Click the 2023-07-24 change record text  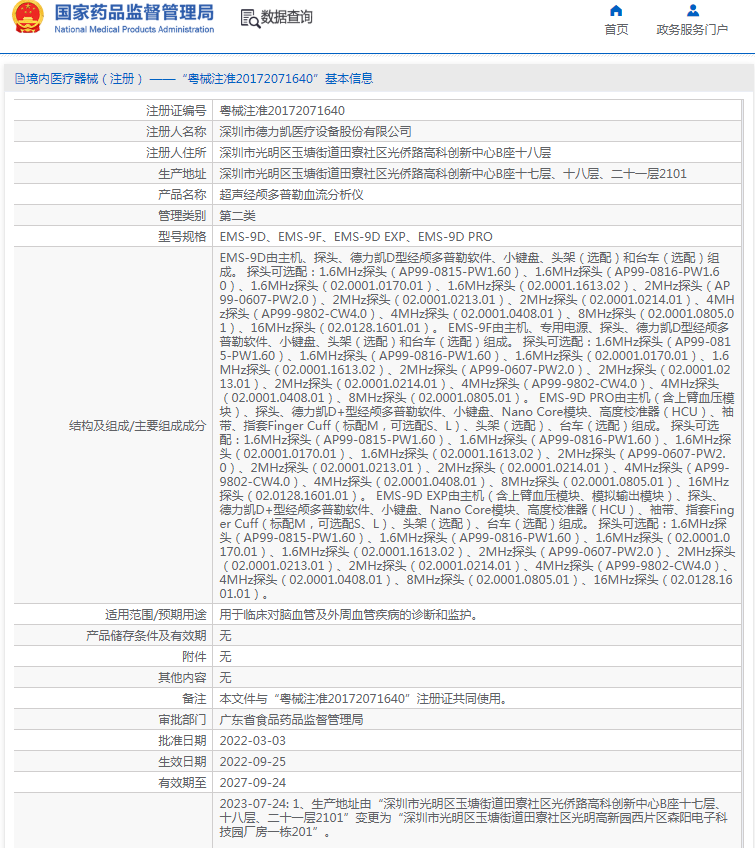(x=473, y=818)
